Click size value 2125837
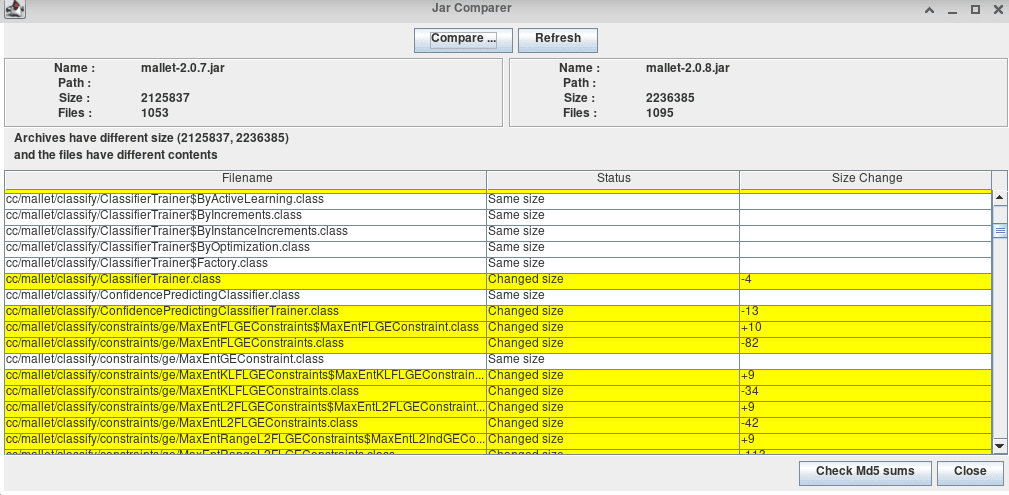The width and height of the screenshot is (1009, 495). click(165, 98)
